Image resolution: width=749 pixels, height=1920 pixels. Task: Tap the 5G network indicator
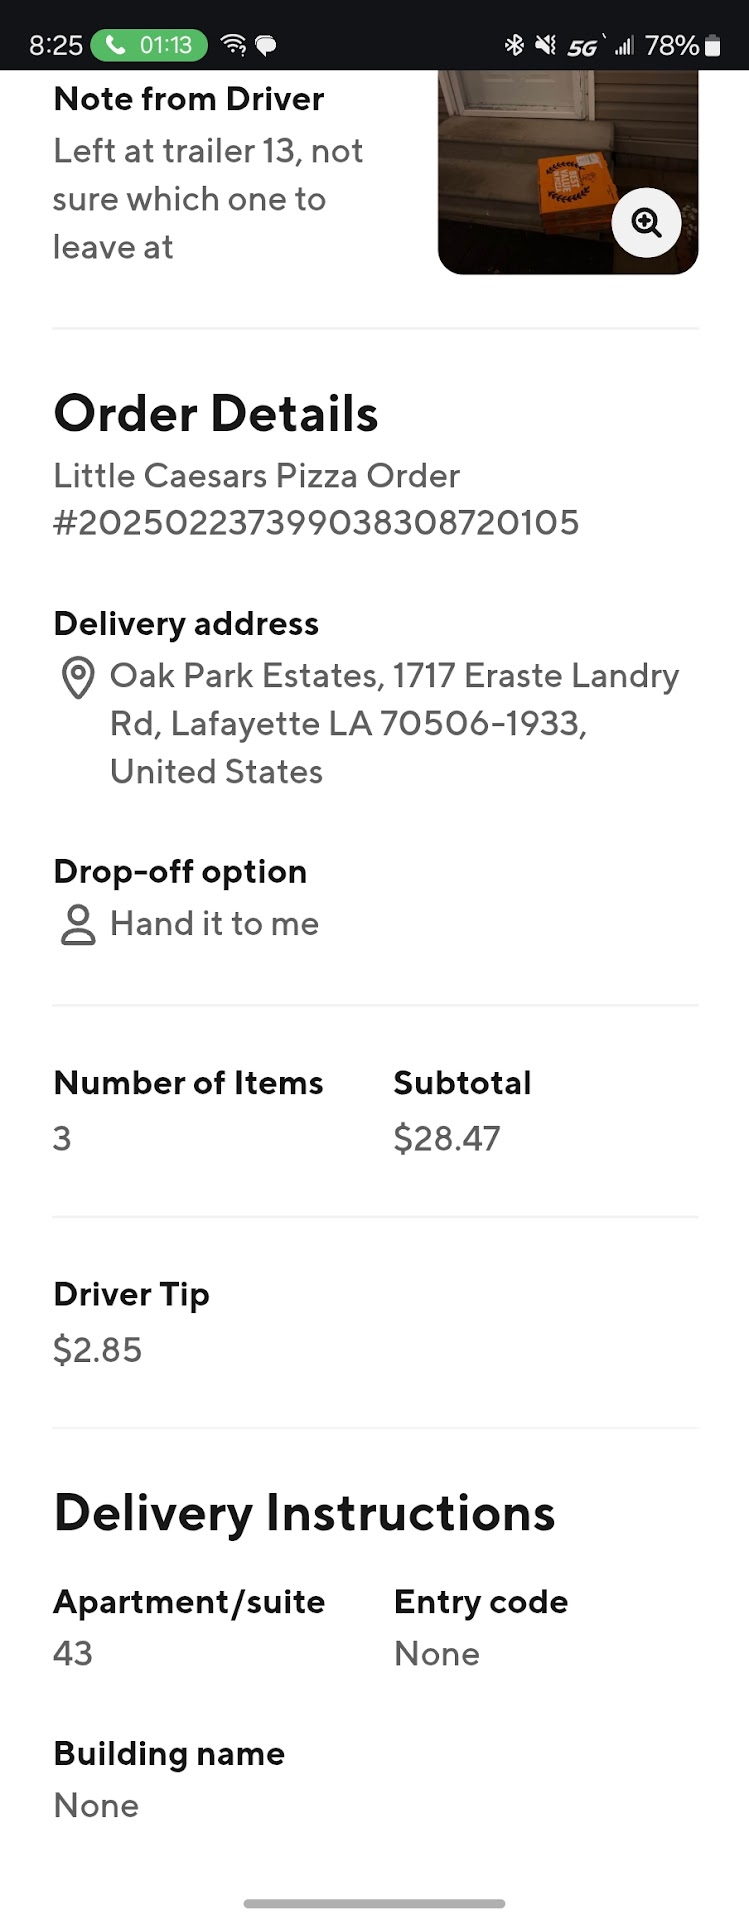coord(583,46)
